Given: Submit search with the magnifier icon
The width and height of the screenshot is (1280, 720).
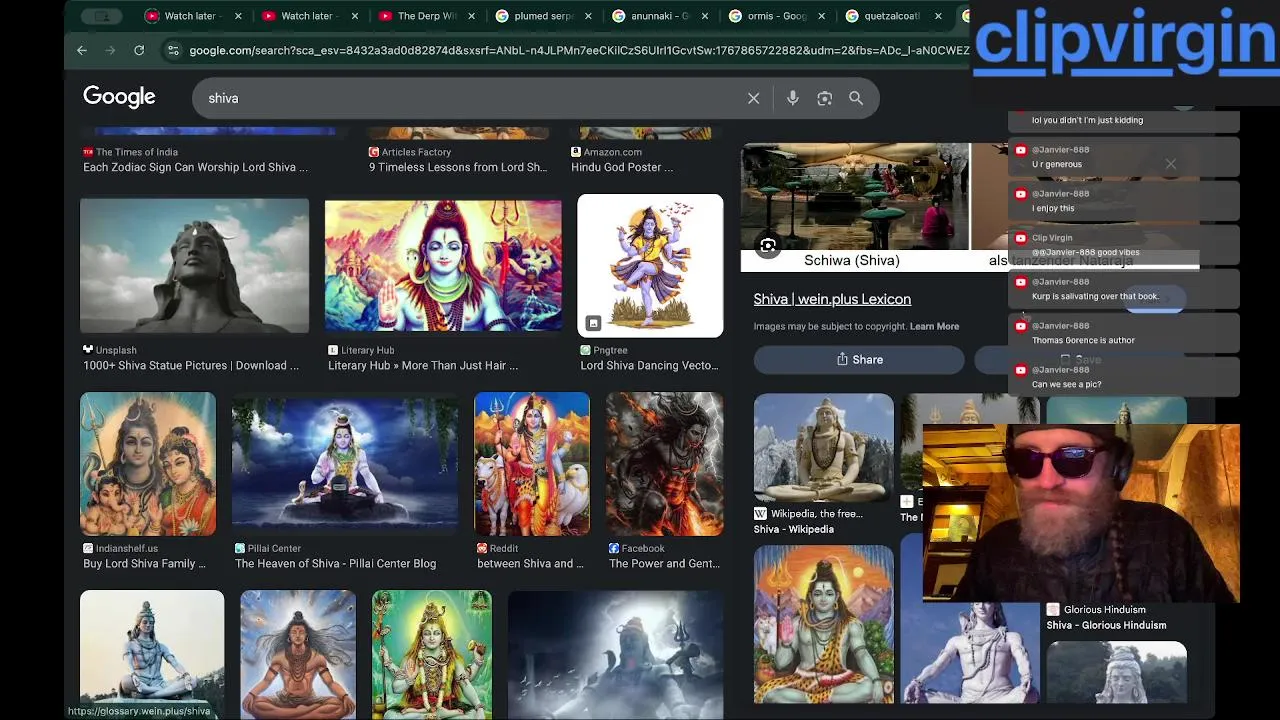Looking at the screenshot, I should coord(856,98).
